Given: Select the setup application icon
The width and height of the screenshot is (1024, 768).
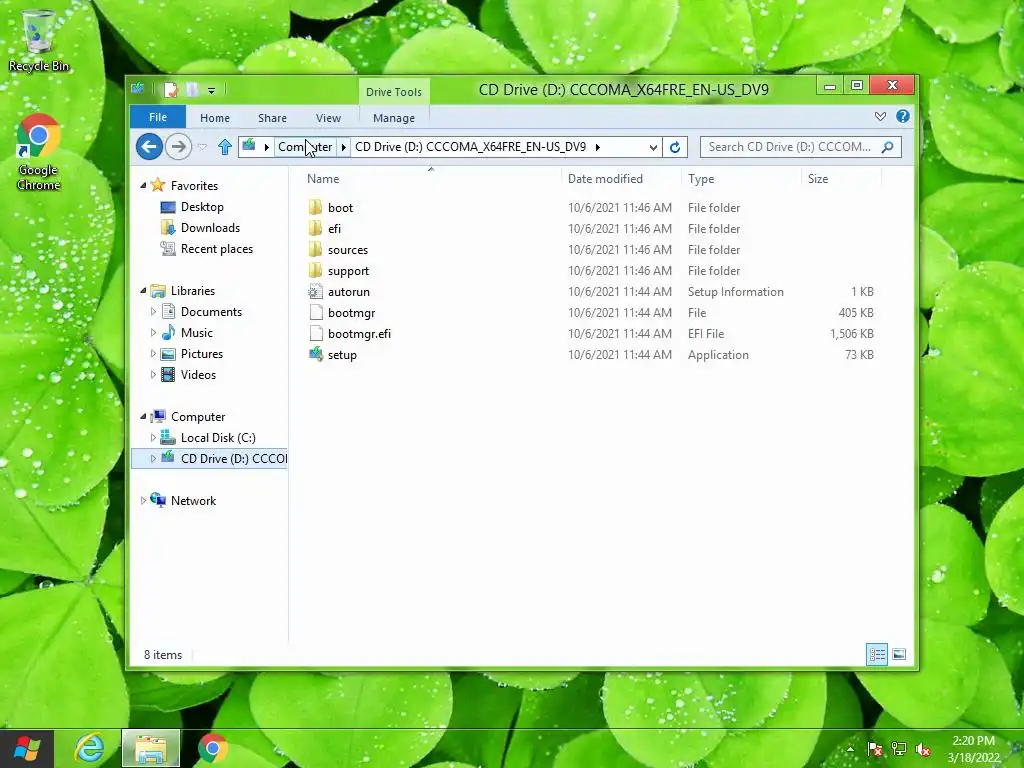Looking at the screenshot, I should (x=315, y=354).
